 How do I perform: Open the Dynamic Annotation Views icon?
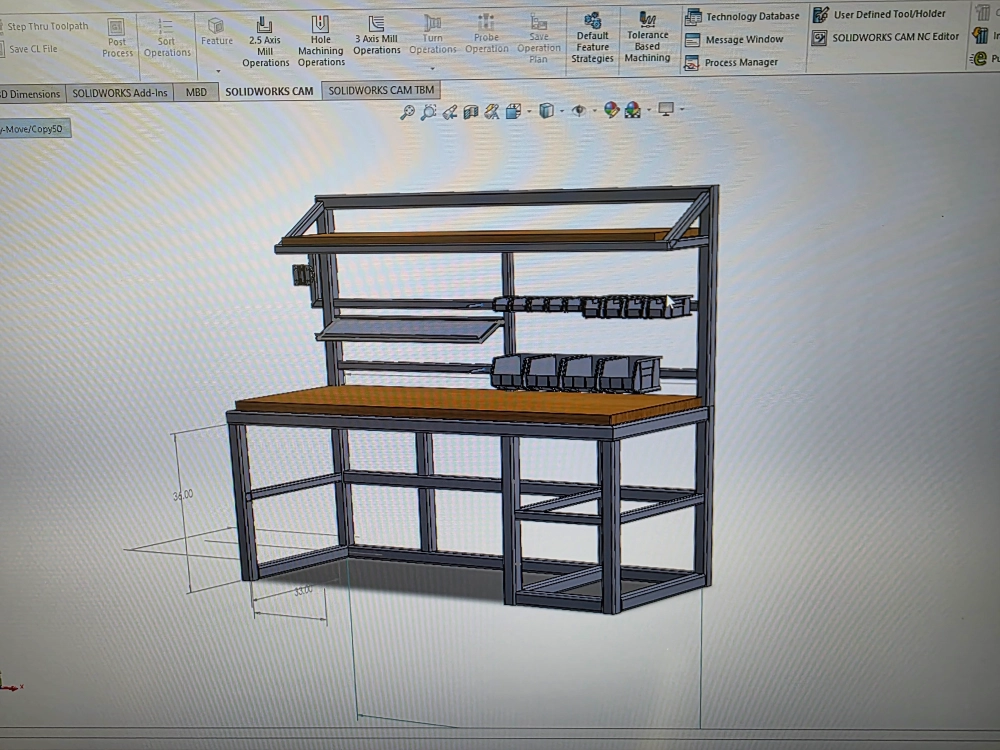492,112
